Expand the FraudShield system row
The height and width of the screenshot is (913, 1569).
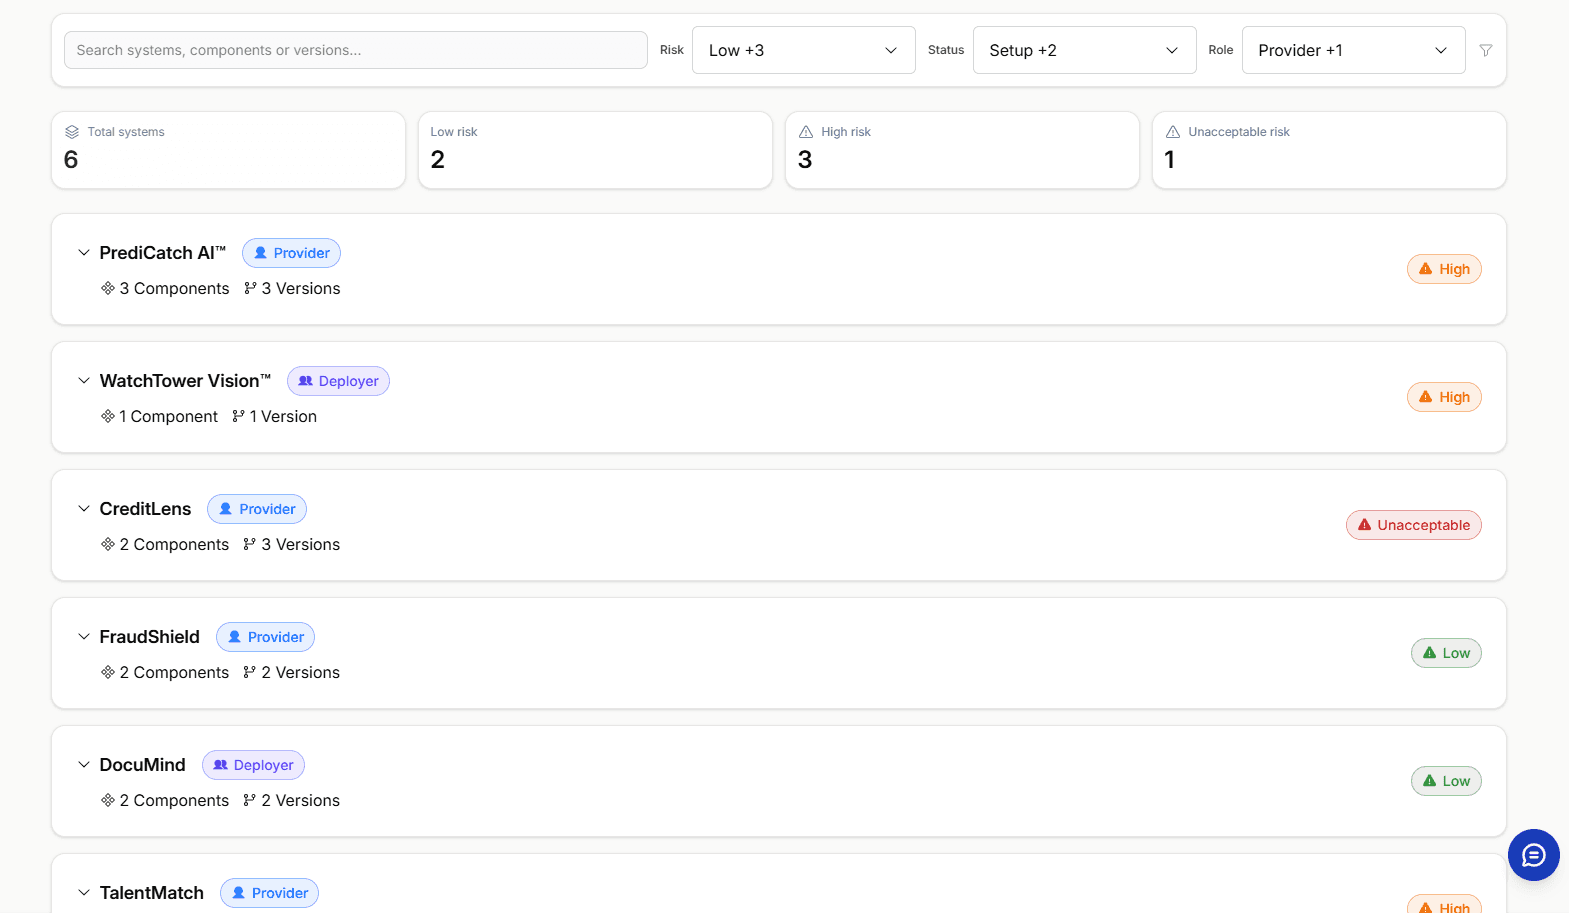pyautogui.click(x=84, y=637)
